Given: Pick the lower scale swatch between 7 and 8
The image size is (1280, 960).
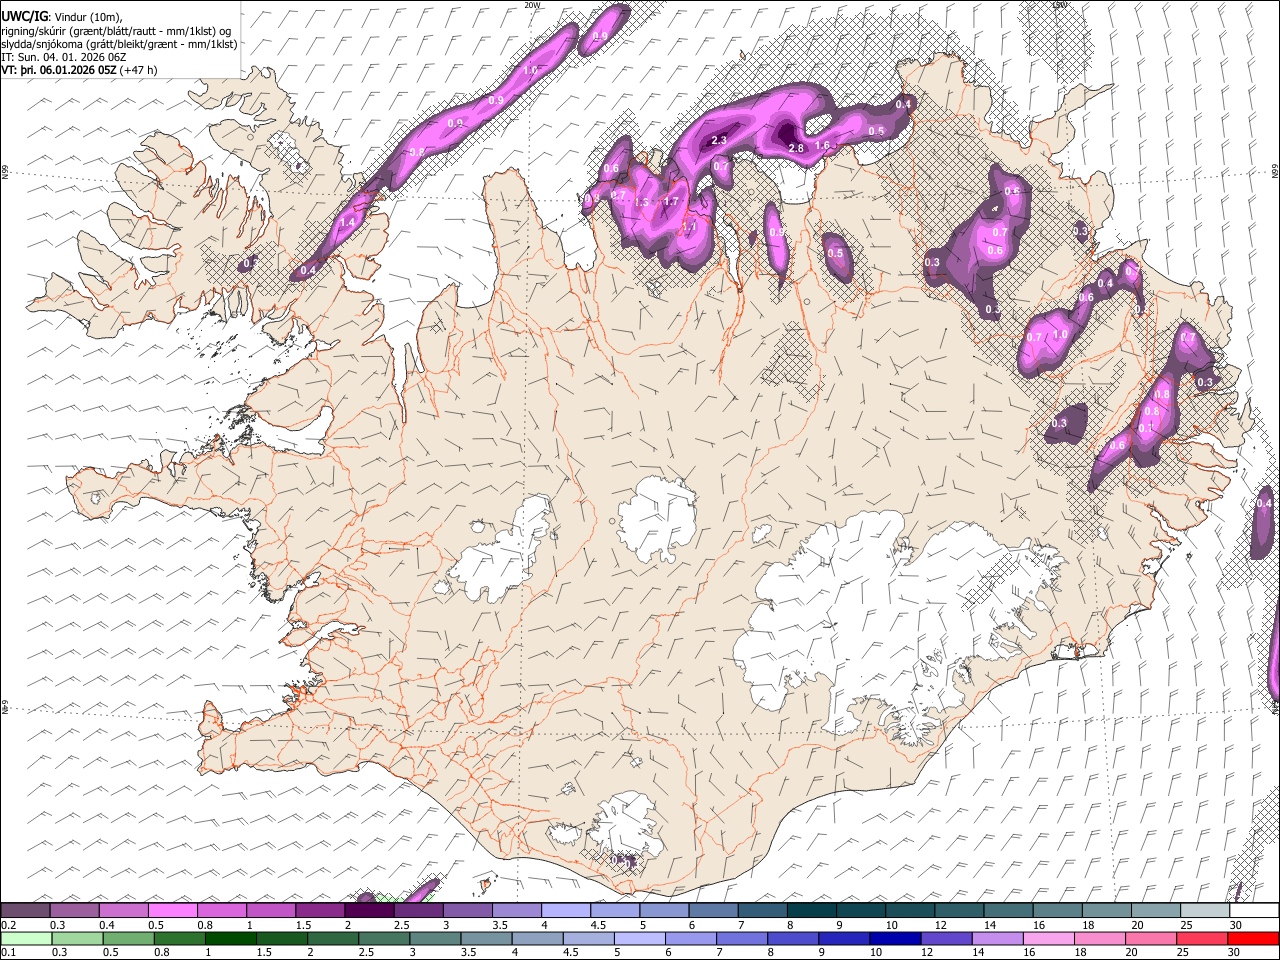Looking at the screenshot, I should [x=740, y=938].
